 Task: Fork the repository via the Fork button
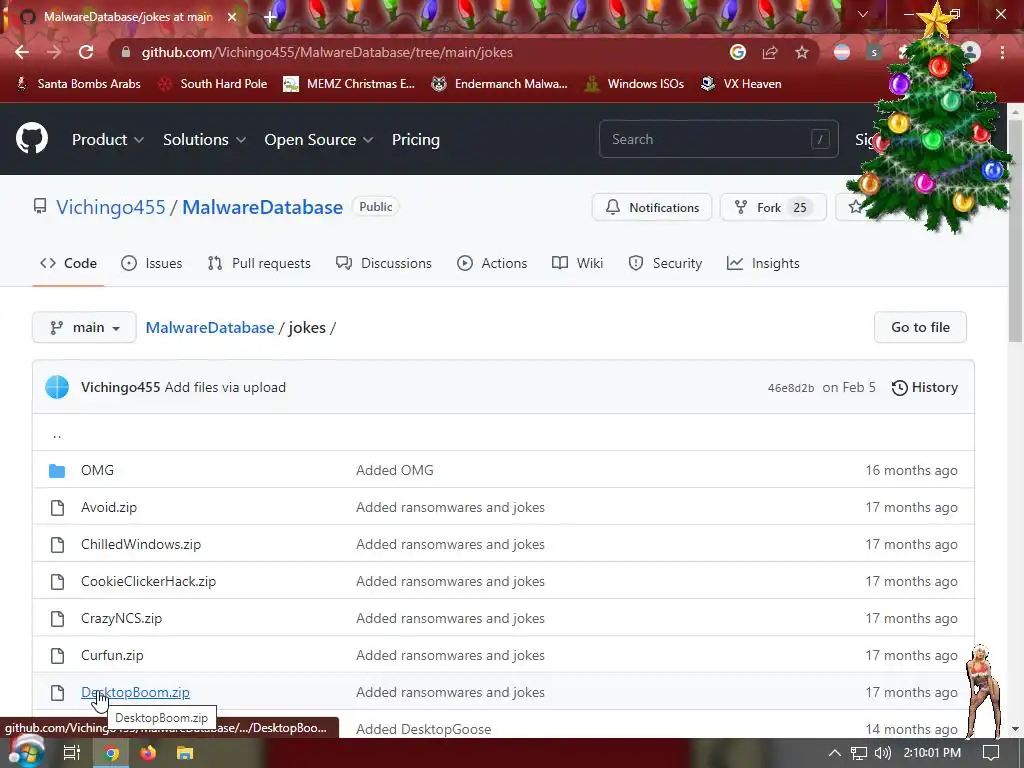click(773, 207)
